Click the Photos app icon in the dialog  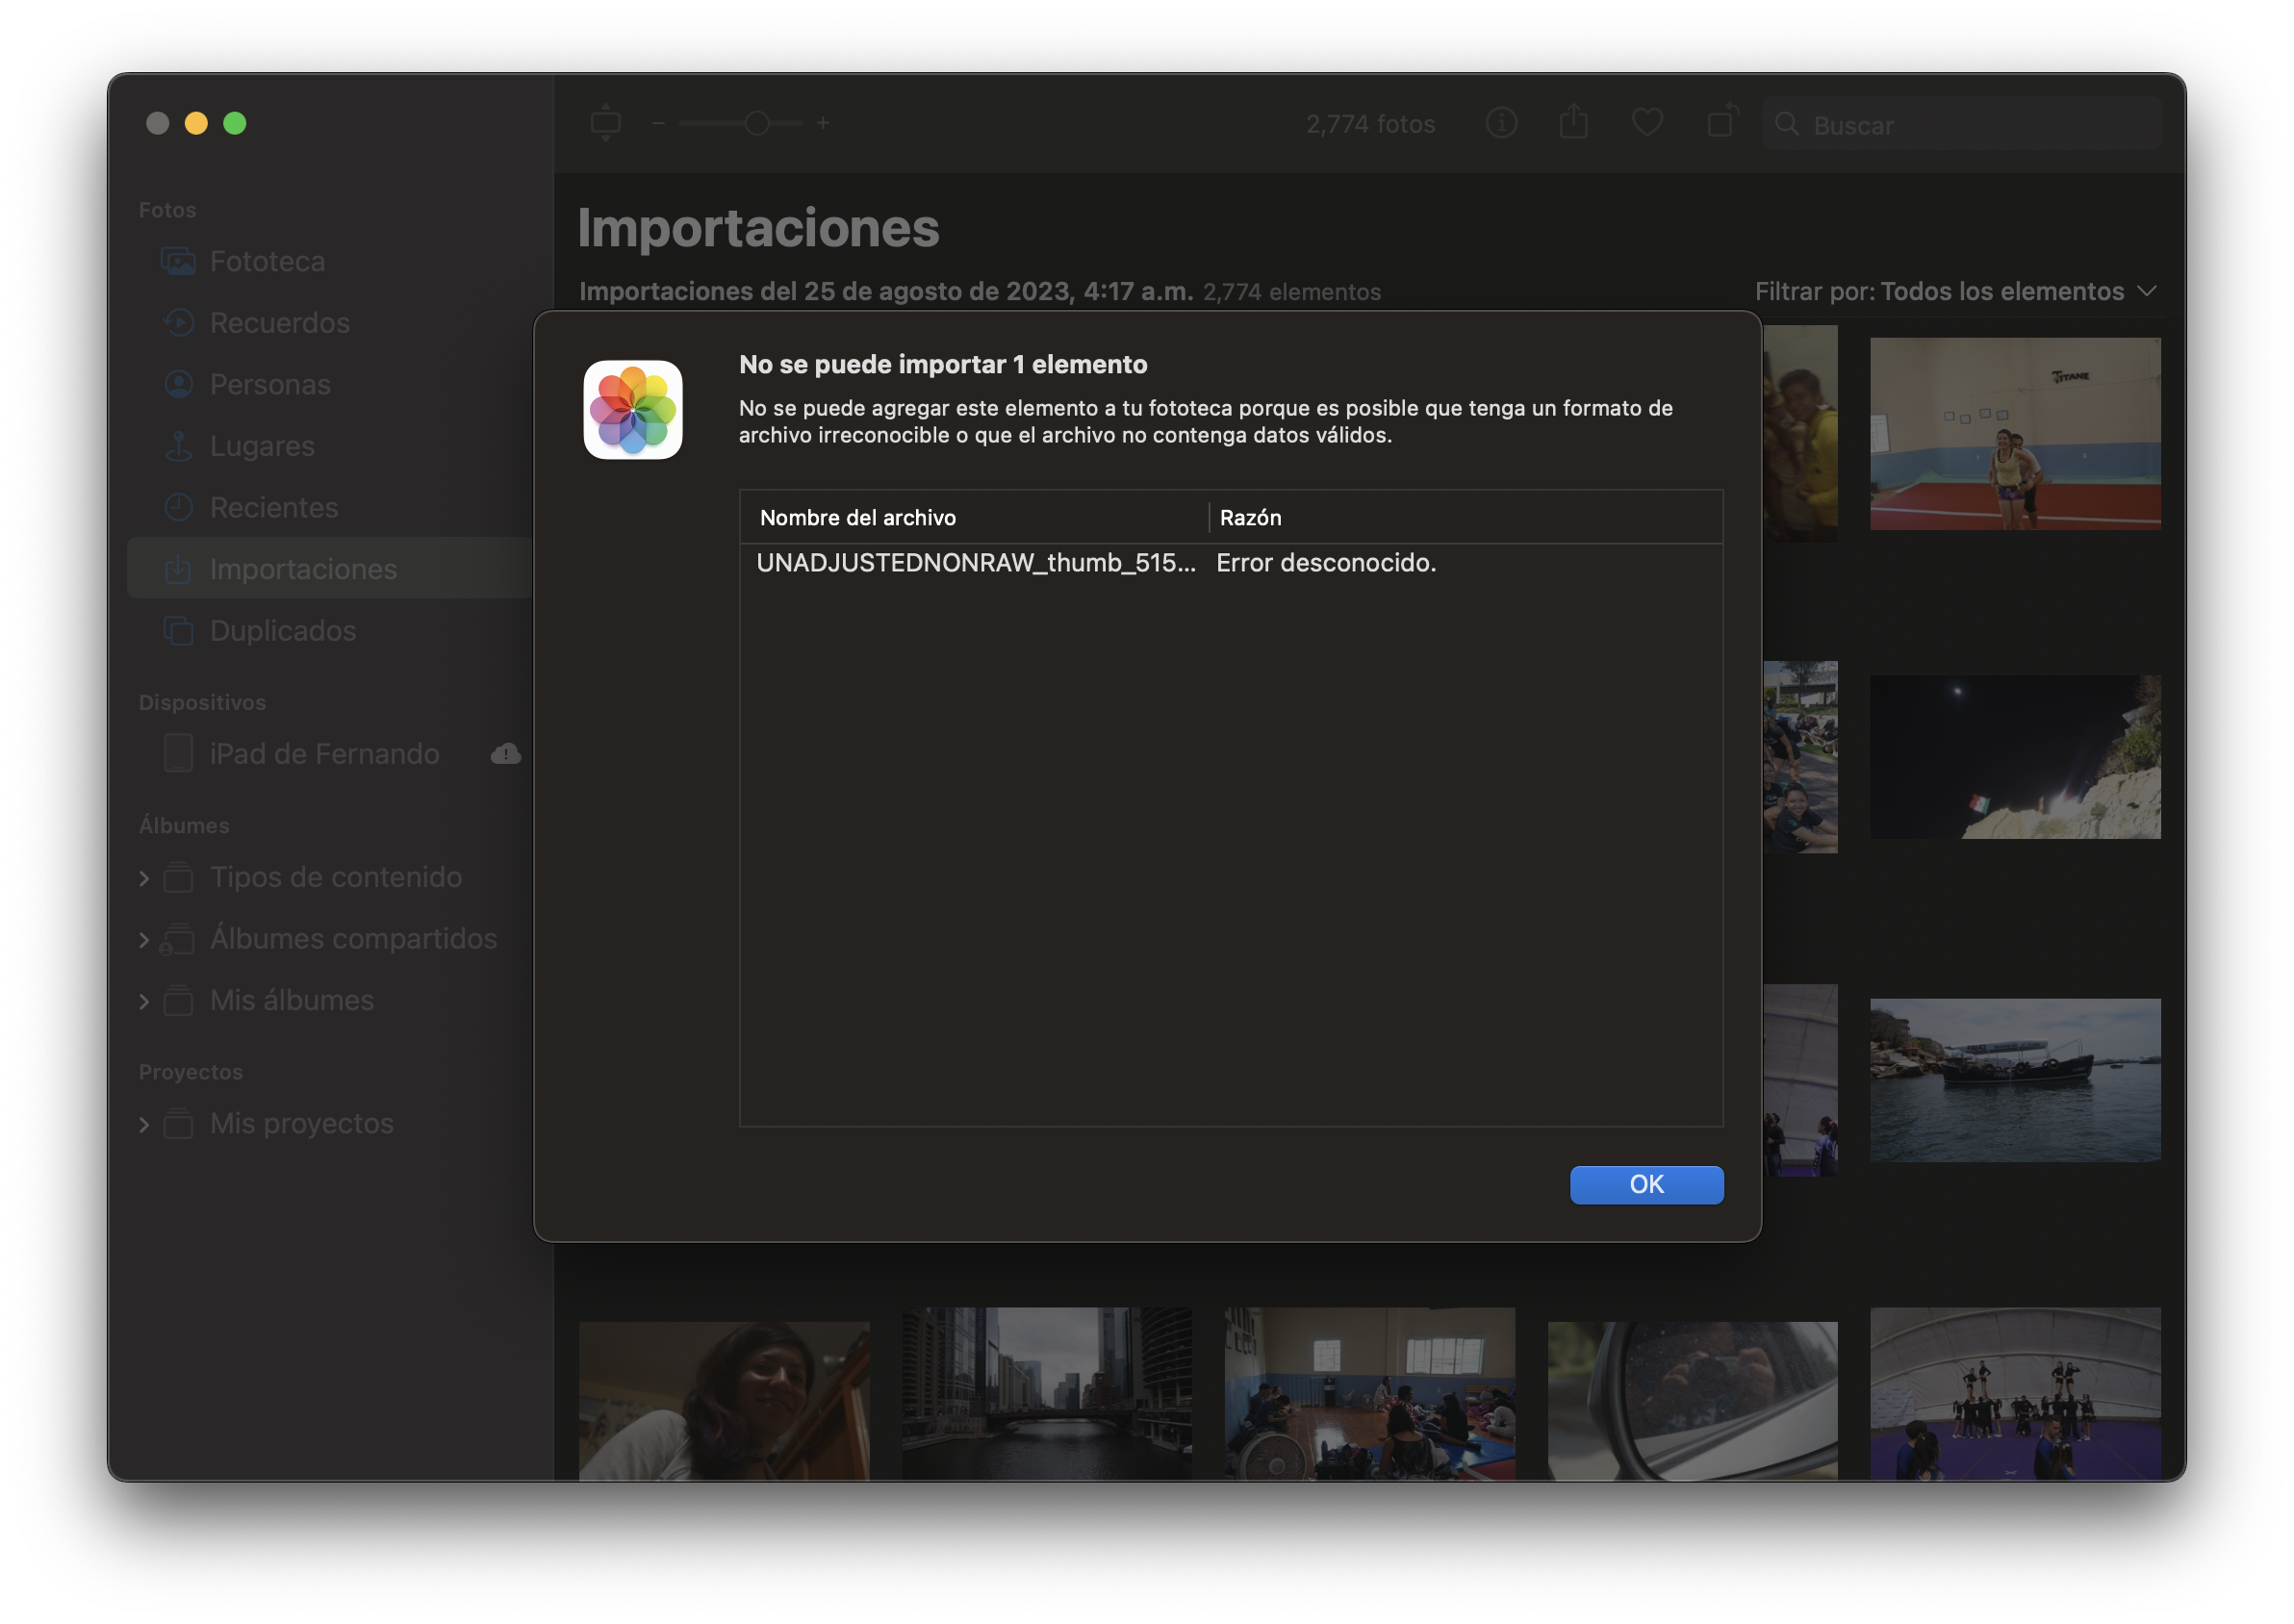(633, 410)
